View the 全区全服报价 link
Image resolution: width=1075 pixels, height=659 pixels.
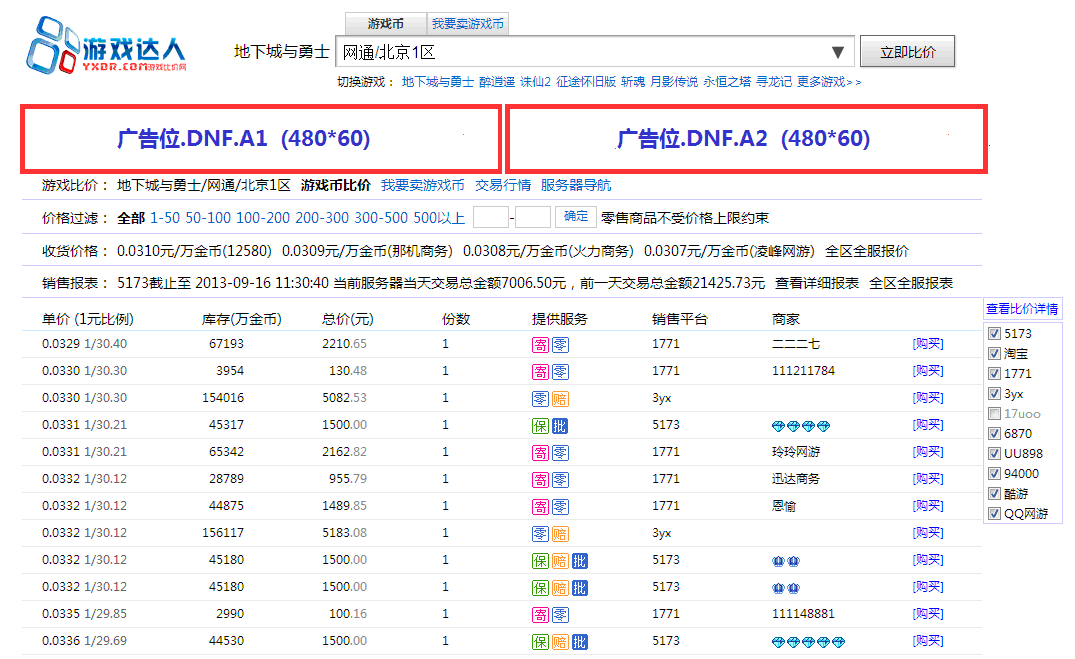click(x=867, y=251)
